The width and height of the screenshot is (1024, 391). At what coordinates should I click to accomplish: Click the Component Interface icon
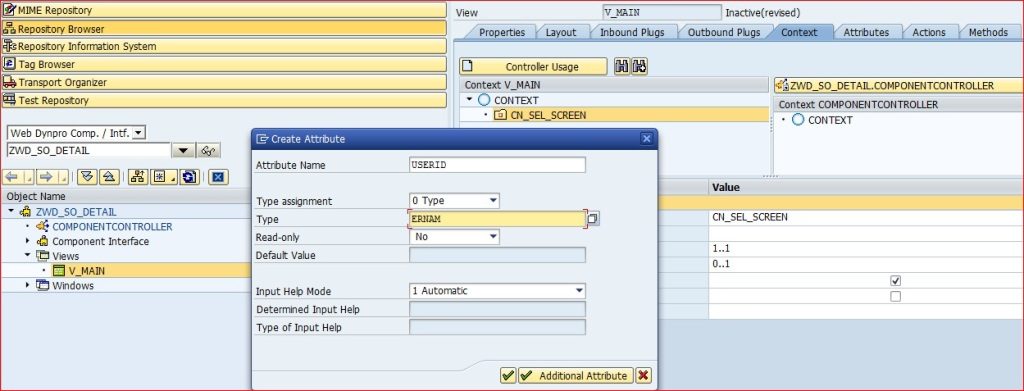tap(42, 241)
